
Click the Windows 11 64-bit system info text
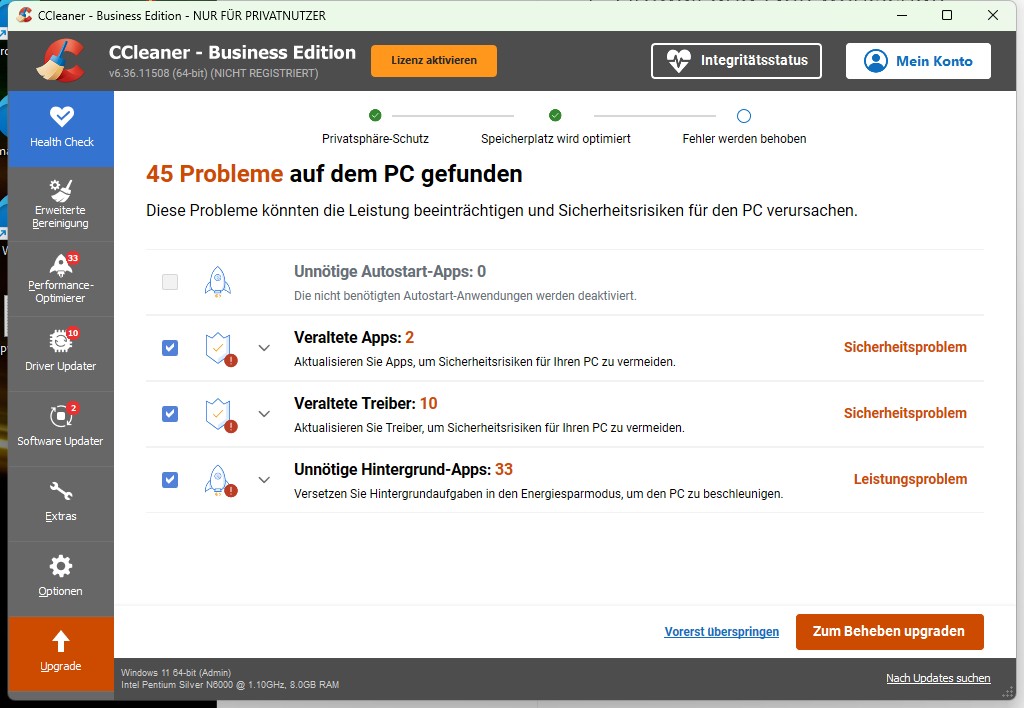click(176, 673)
